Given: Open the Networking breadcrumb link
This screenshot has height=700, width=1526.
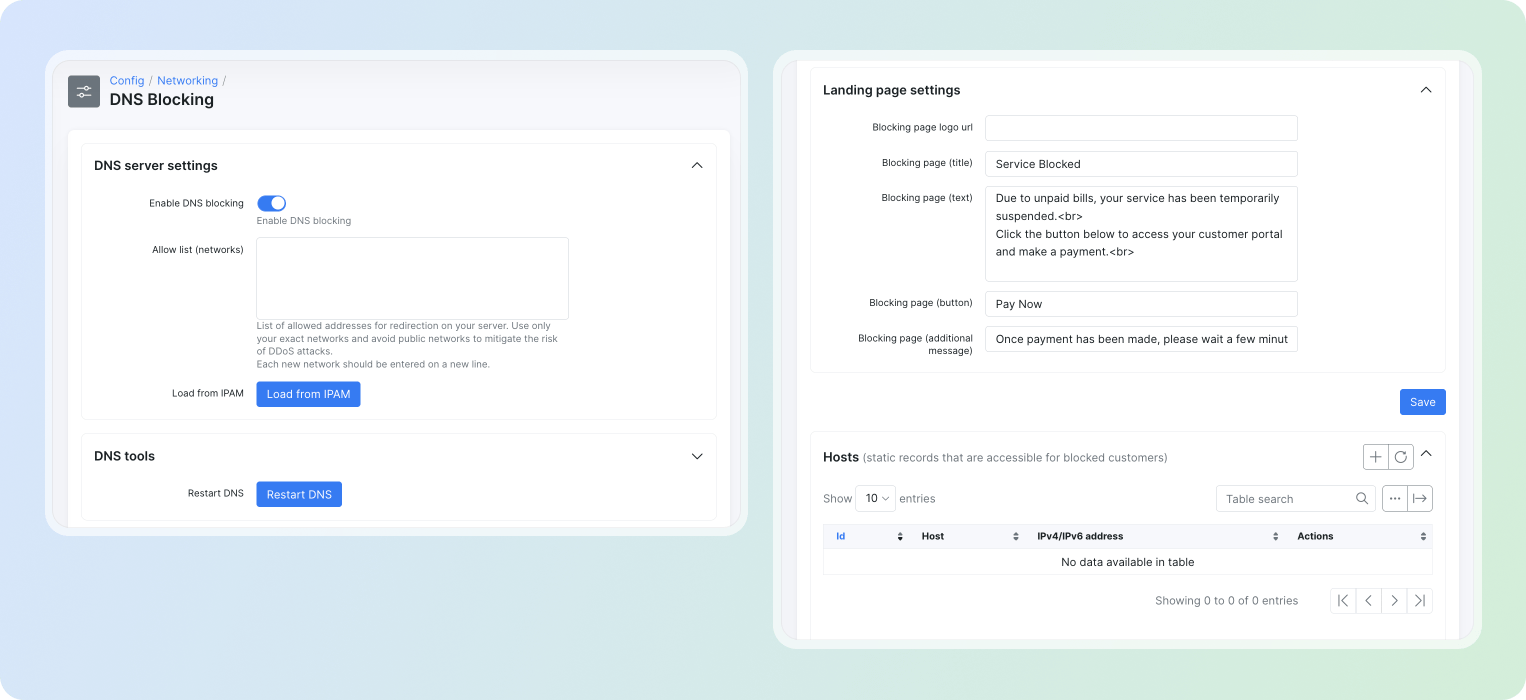Looking at the screenshot, I should [187, 81].
